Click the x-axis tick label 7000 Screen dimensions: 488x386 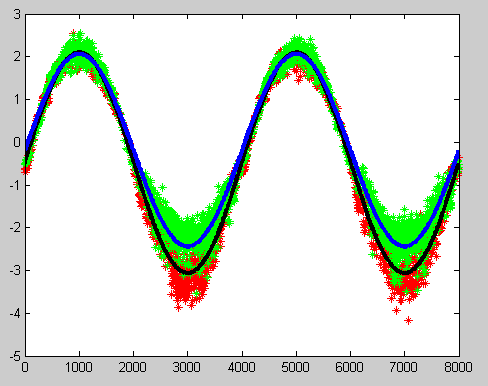pos(404,367)
